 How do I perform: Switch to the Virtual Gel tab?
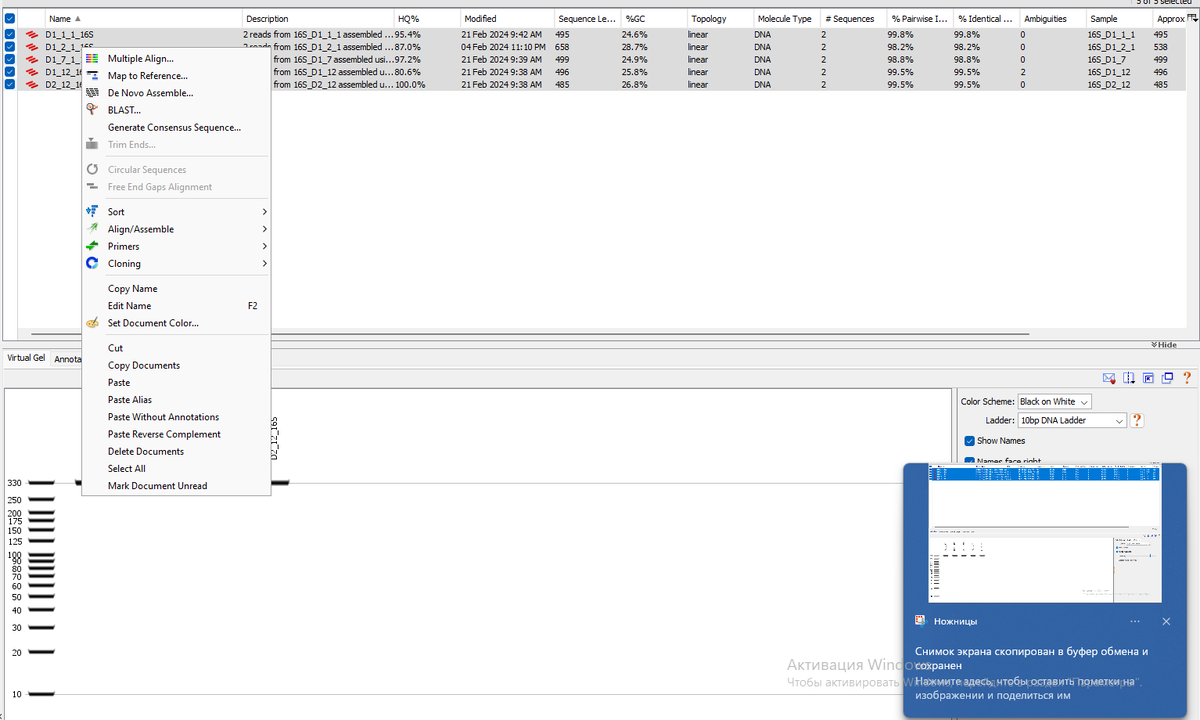(x=26, y=358)
